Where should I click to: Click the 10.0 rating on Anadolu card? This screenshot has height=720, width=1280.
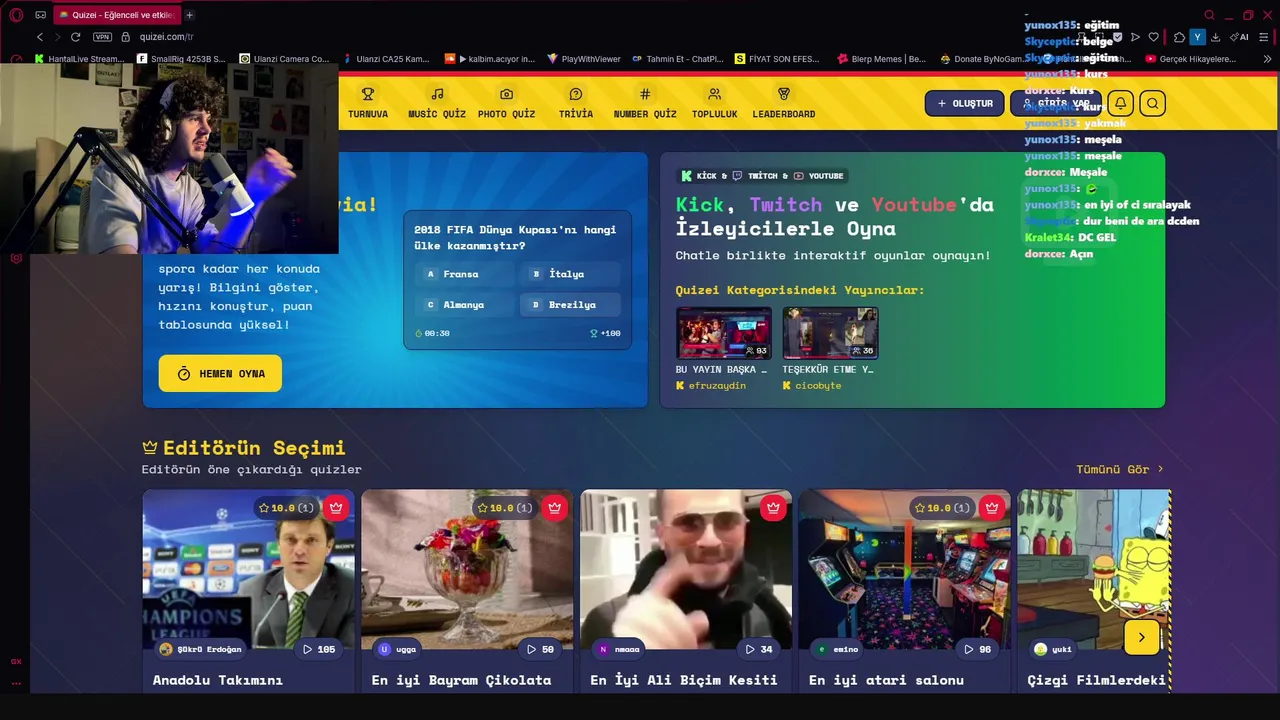click(287, 508)
